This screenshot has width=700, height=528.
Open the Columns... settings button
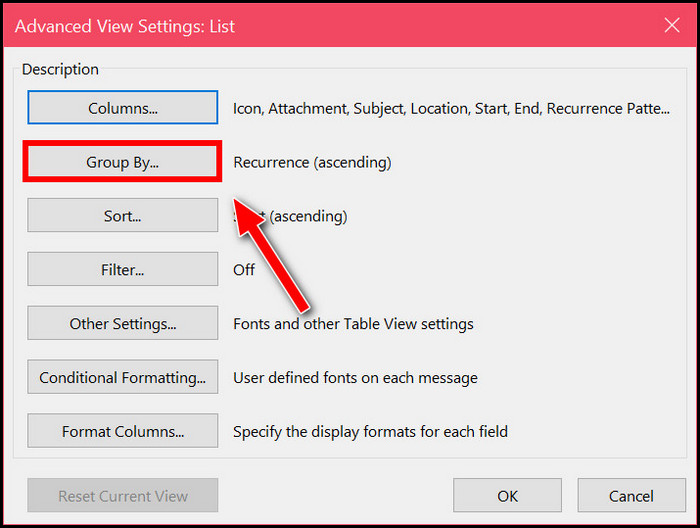[x=122, y=107]
